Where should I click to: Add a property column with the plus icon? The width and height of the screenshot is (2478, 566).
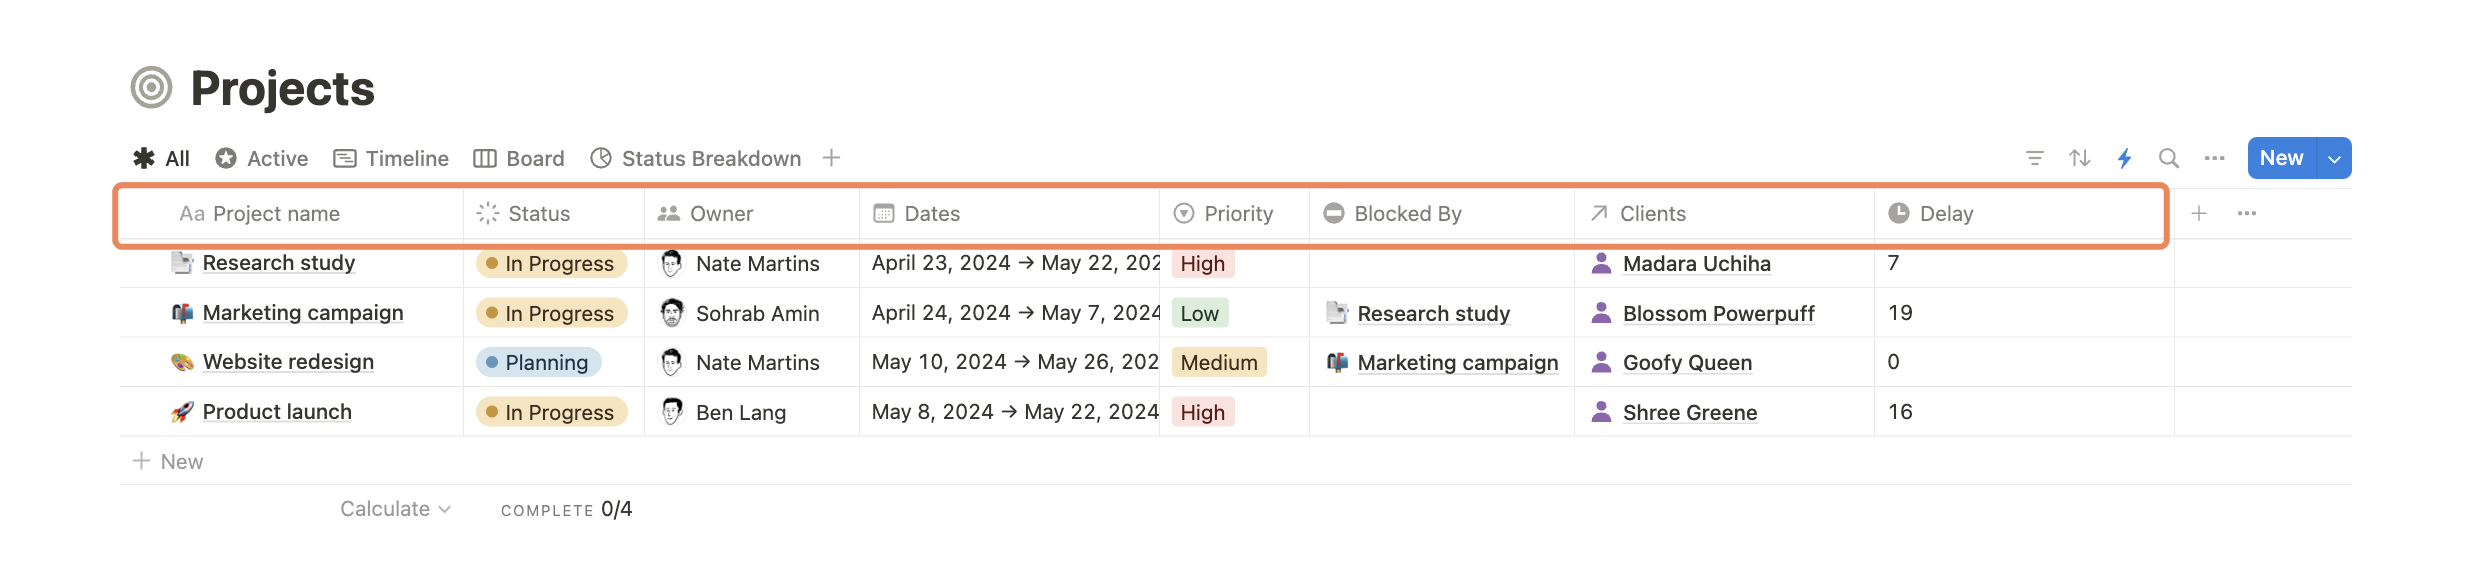point(2199,213)
